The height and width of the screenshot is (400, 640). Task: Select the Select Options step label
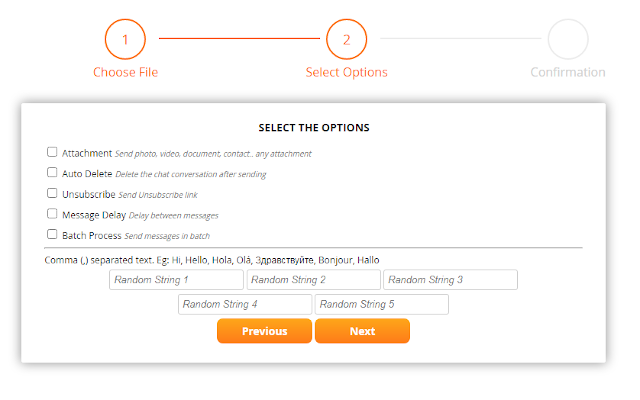tap(346, 72)
